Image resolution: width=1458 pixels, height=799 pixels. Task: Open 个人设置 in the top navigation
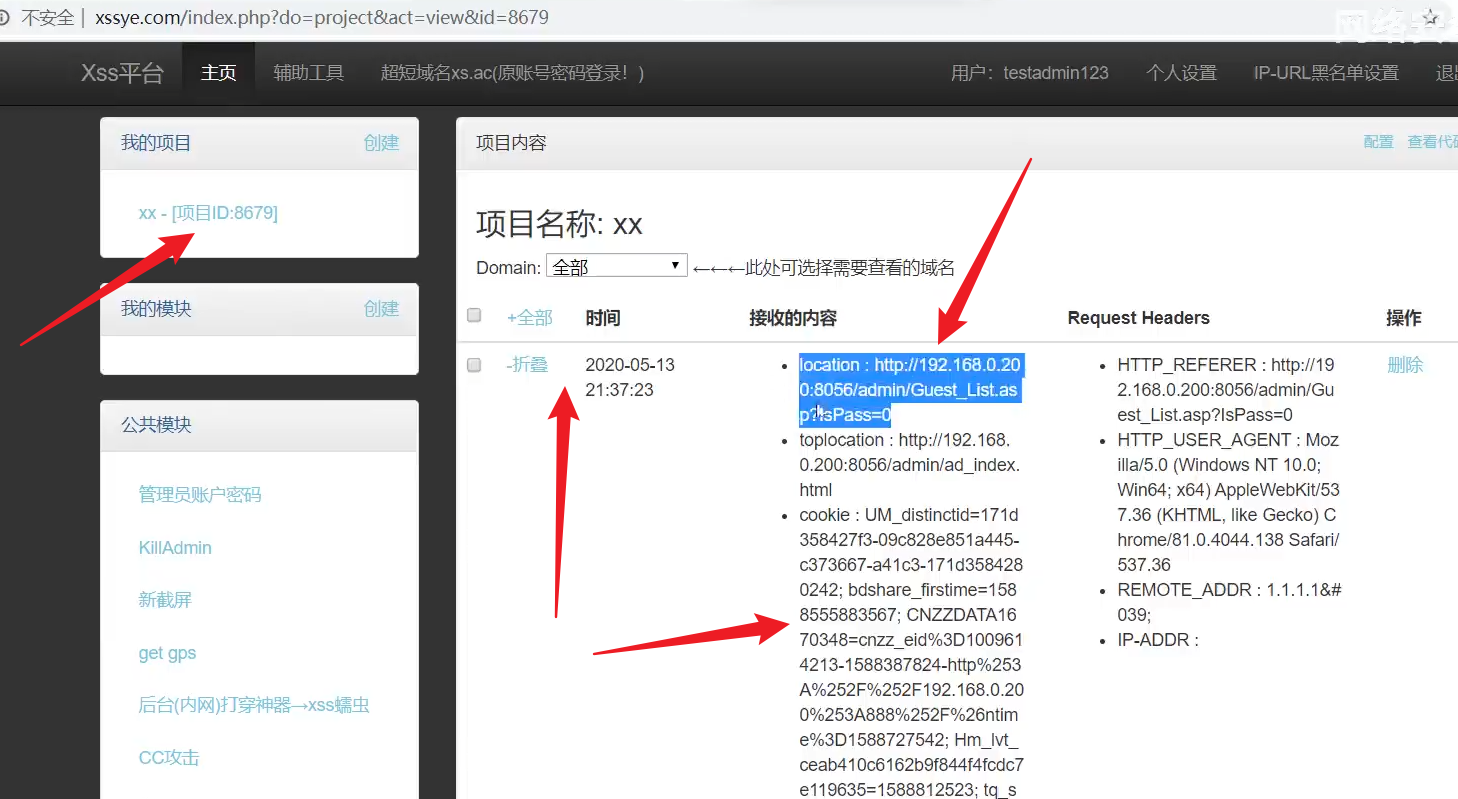click(x=1181, y=73)
